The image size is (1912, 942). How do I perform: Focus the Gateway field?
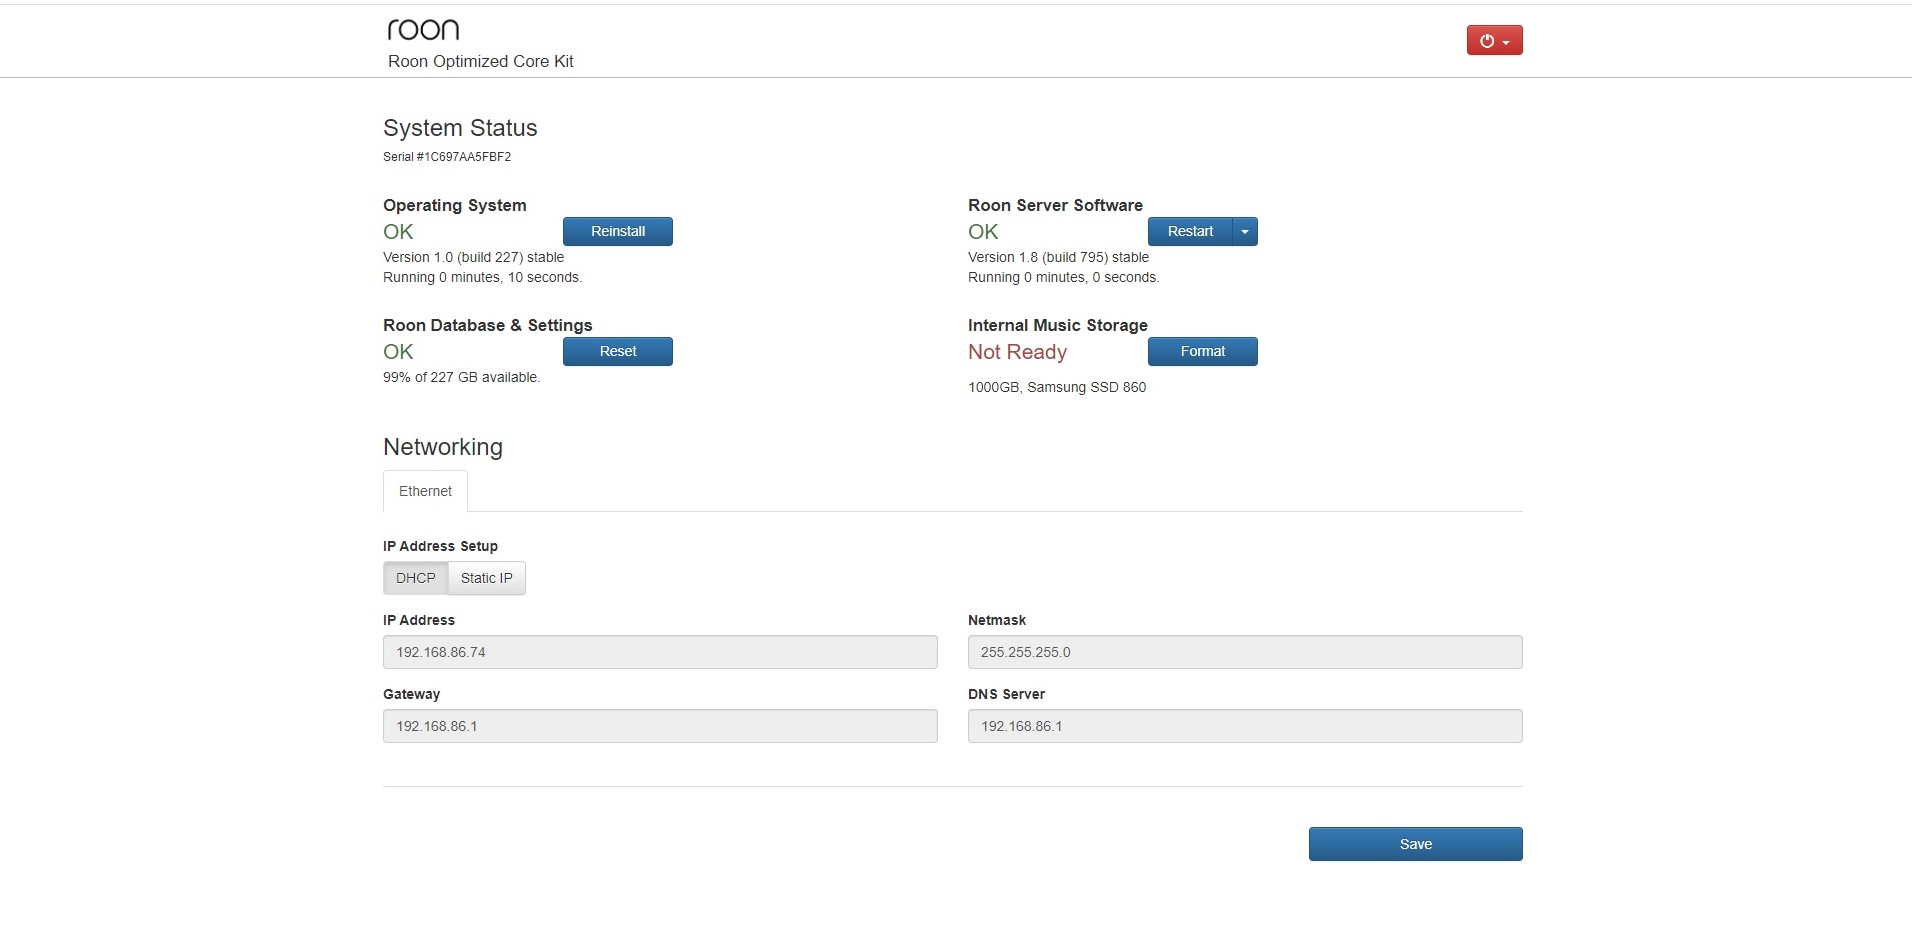click(660, 726)
